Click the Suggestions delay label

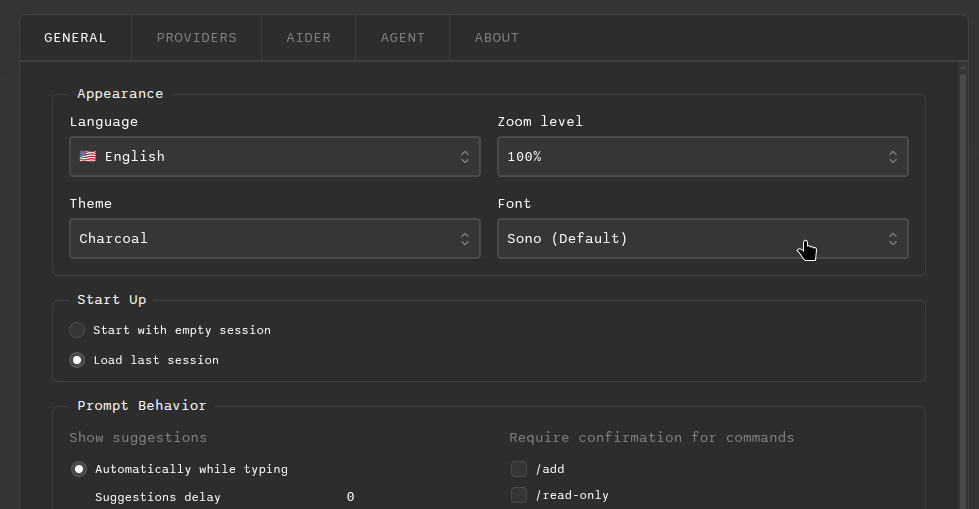pos(158,497)
